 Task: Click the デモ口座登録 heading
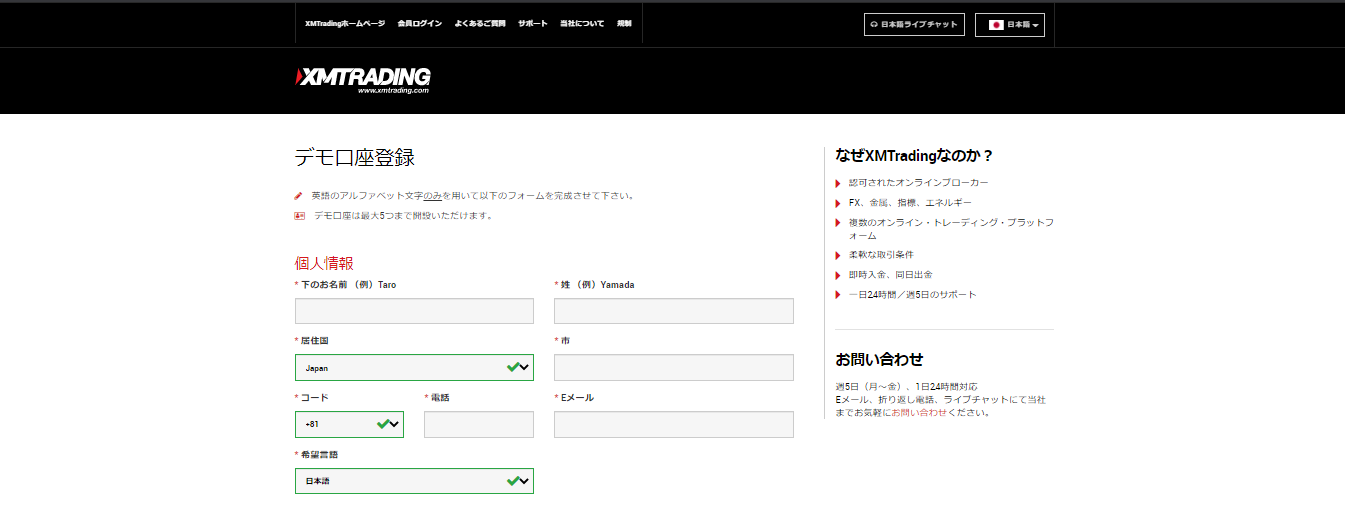pos(354,157)
